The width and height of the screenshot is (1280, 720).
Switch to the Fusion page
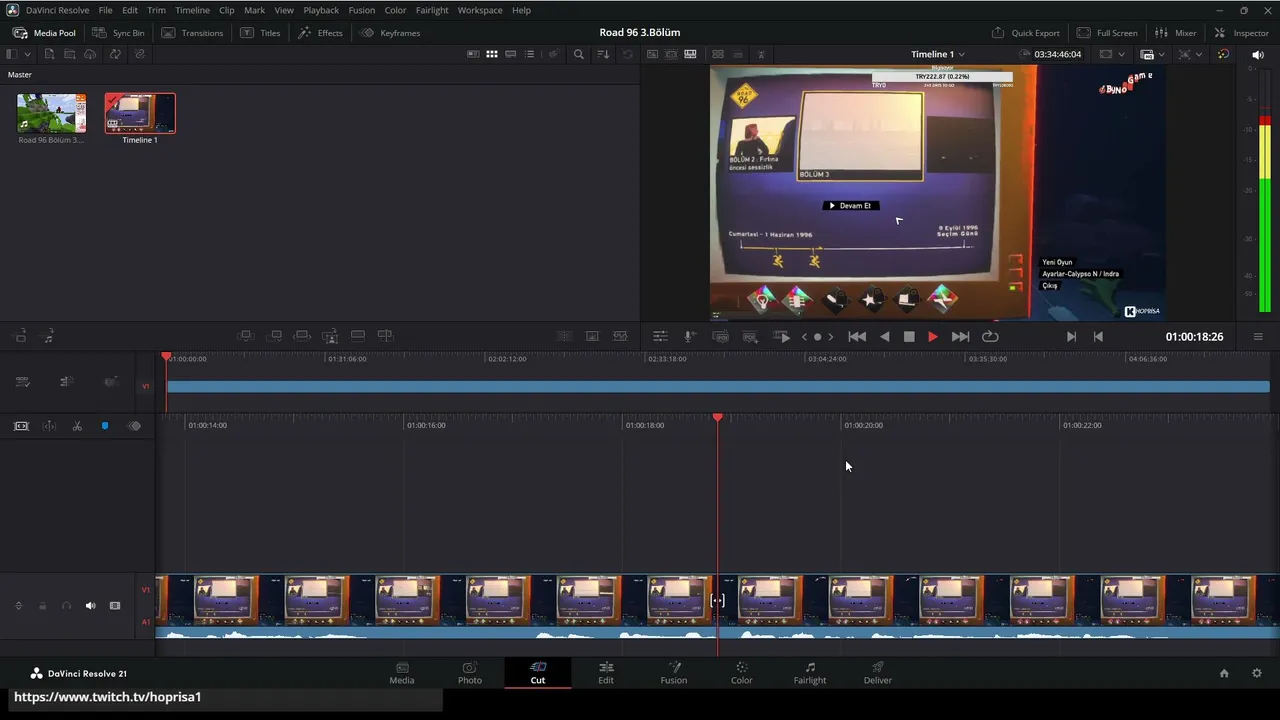coord(674,673)
